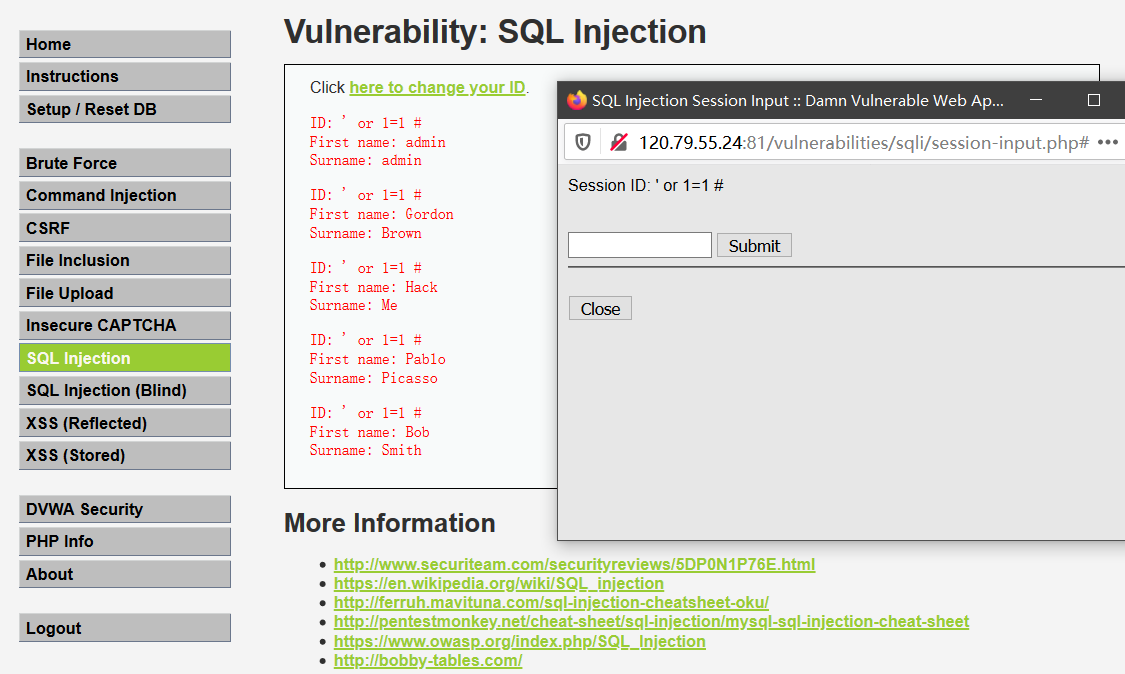Navigate to Setup / Reset DB
The height and width of the screenshot is (674, 1125).
(x=124, y=109)
